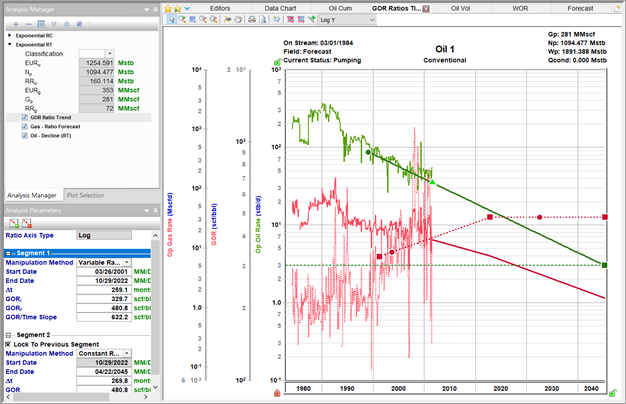
Task: Collapse the Segment 2 section
Action: [8, 335]
